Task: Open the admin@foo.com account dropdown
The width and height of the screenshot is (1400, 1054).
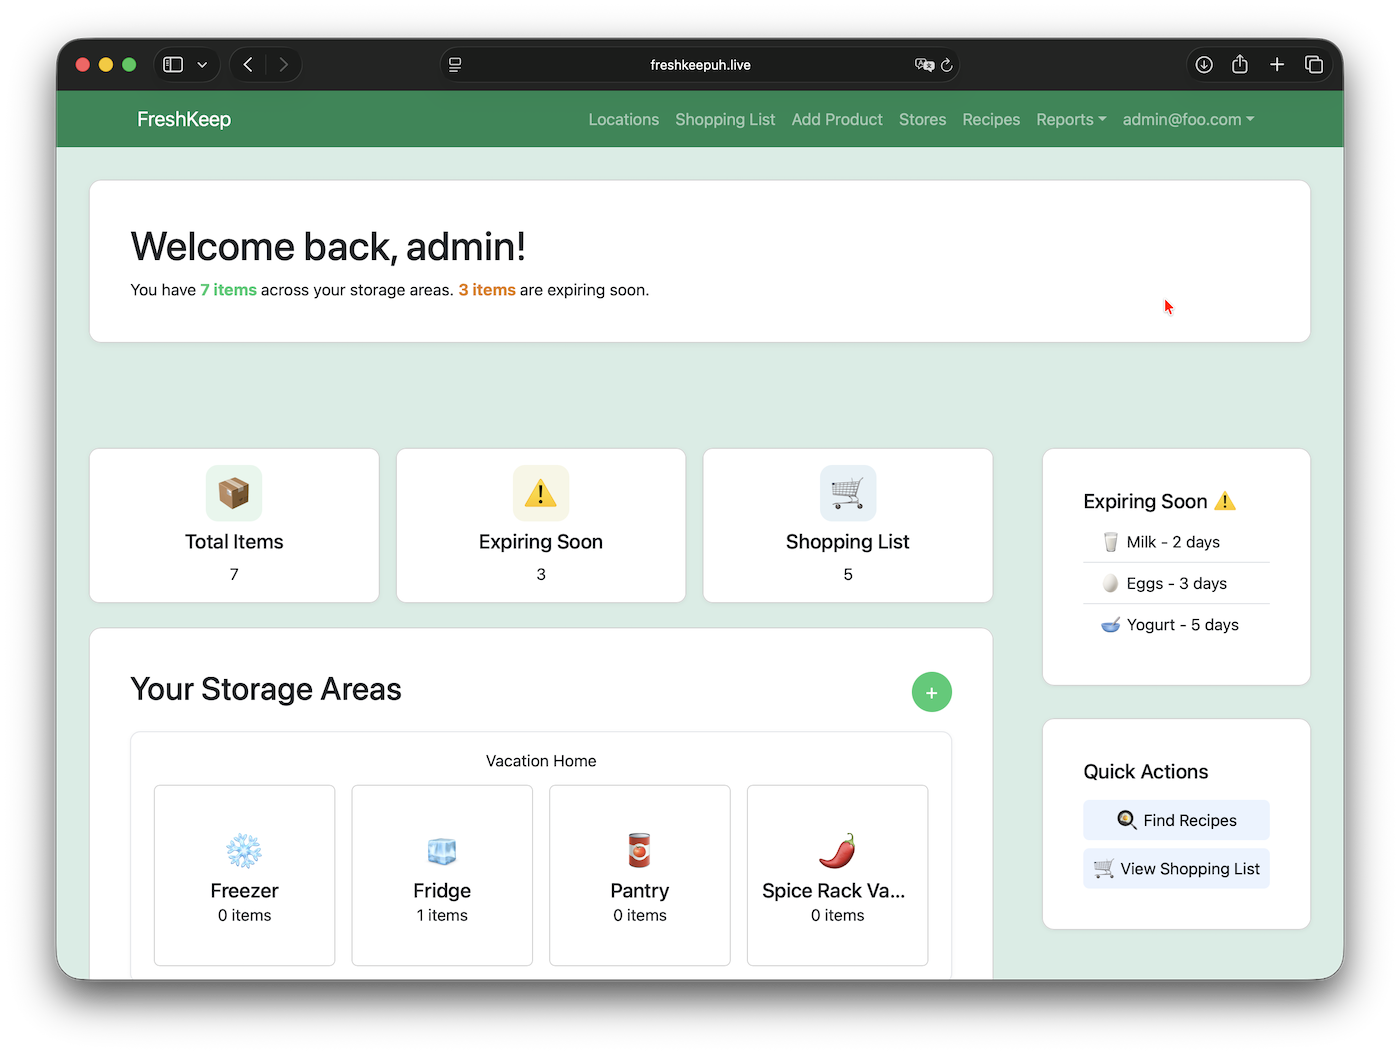Action: 1188,119
